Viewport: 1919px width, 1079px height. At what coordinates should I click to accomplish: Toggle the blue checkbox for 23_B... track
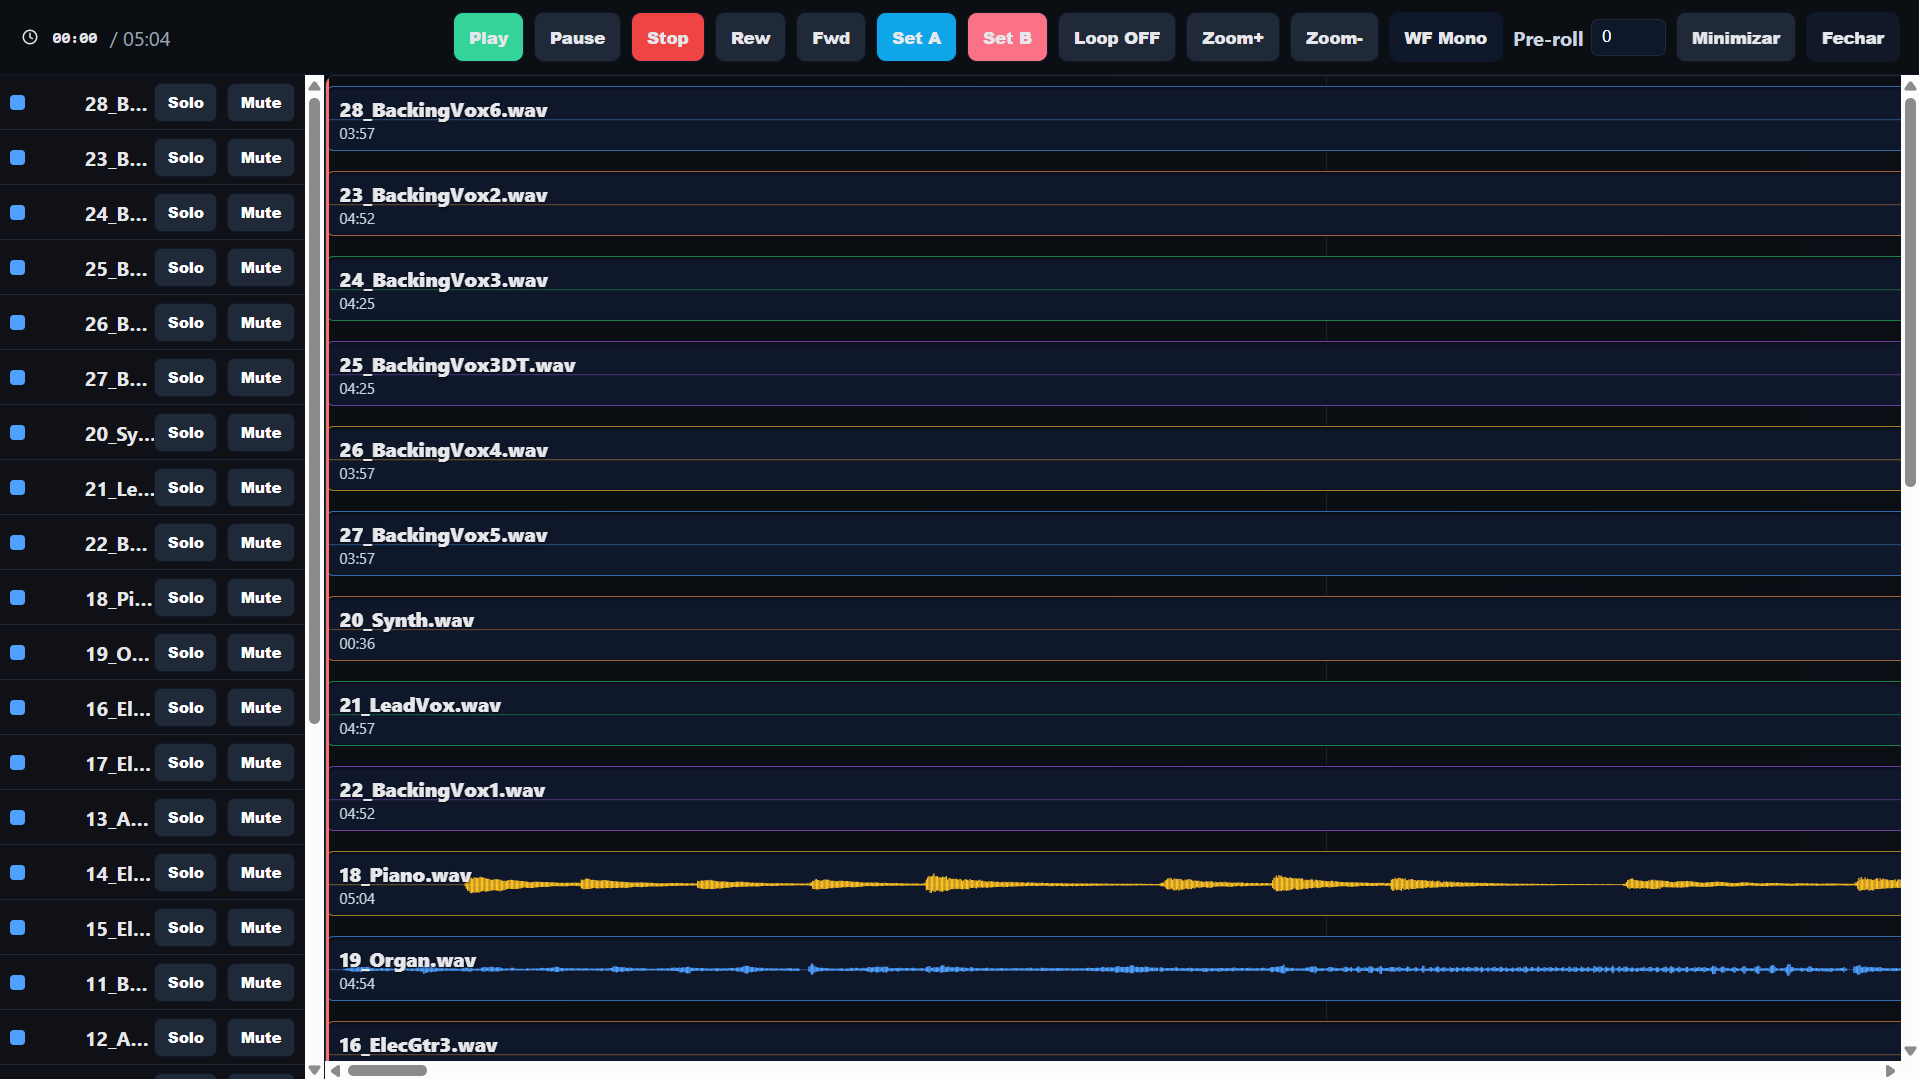(x=17, y=158)
